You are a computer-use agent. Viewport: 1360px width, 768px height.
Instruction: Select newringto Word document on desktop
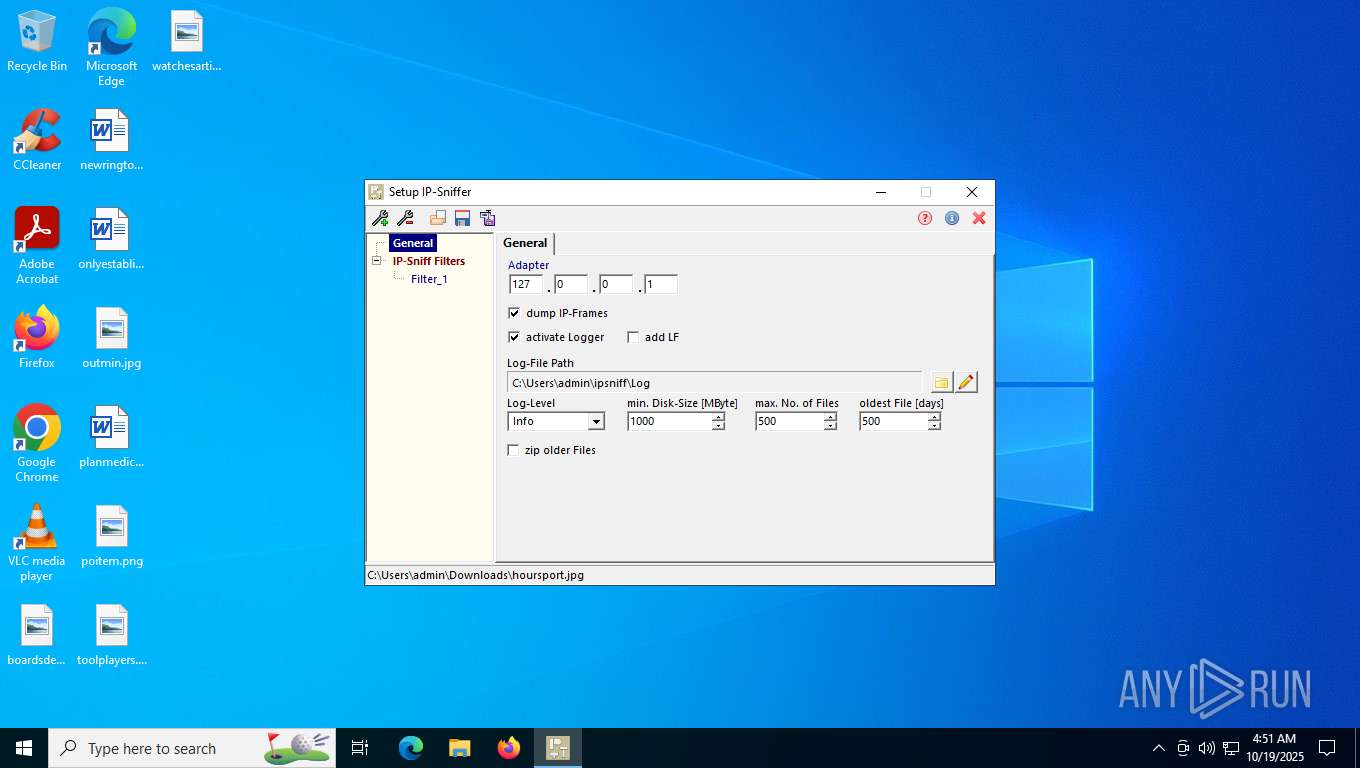(111, 140)
